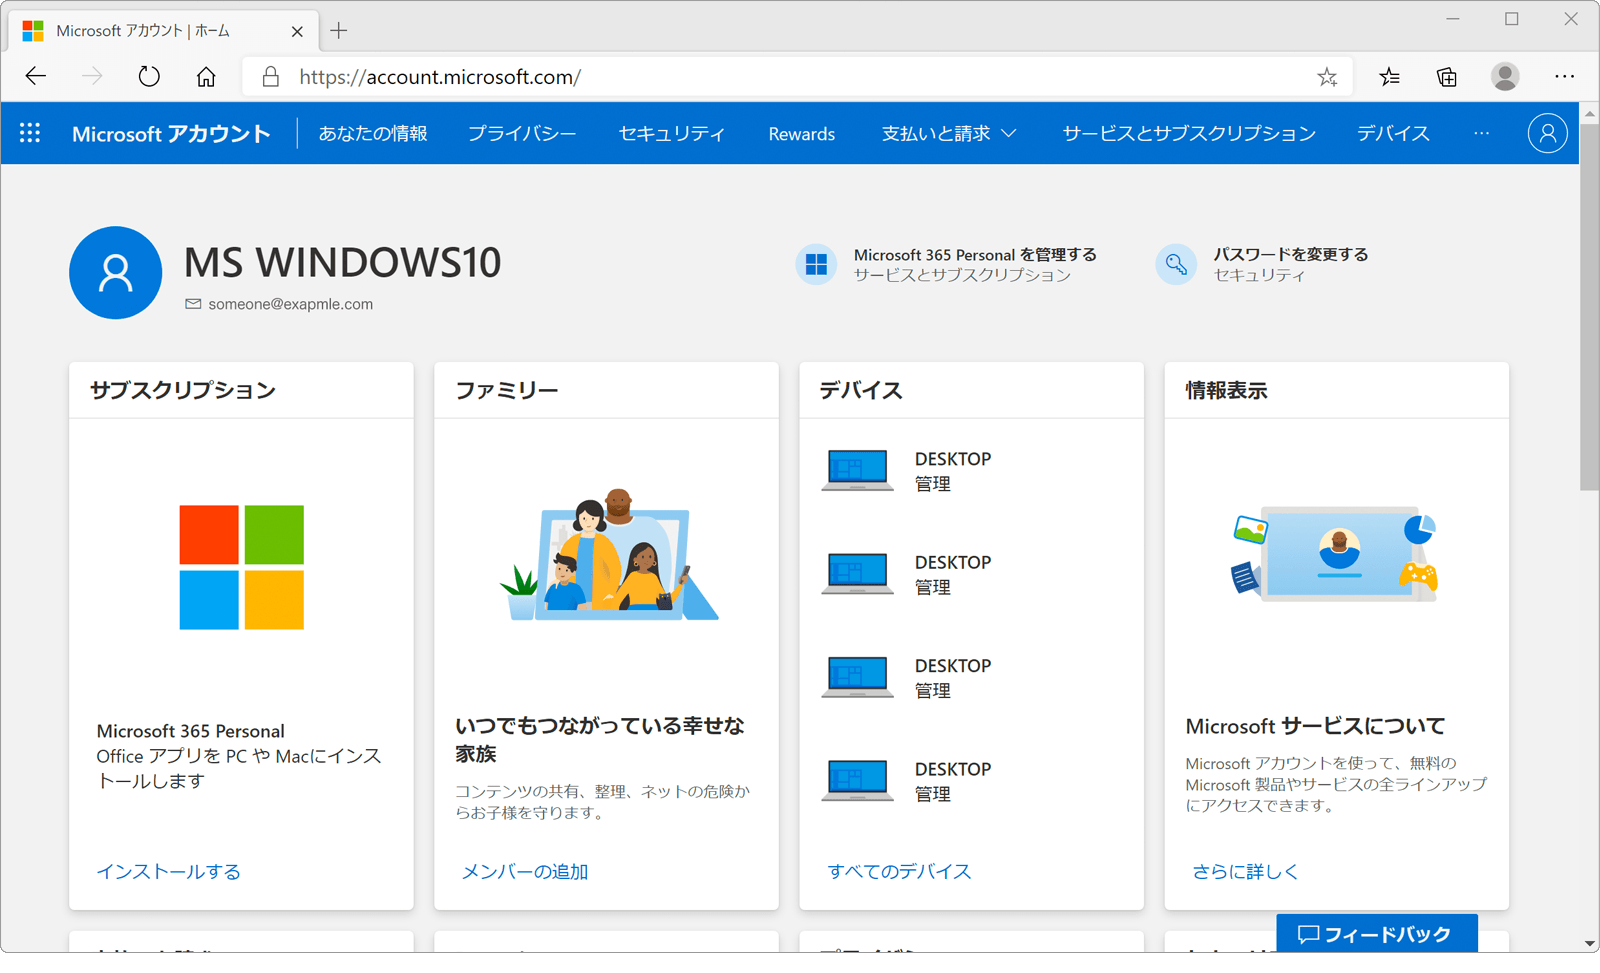Open the フィードバック button
1600x973 pixels.
1377,933
